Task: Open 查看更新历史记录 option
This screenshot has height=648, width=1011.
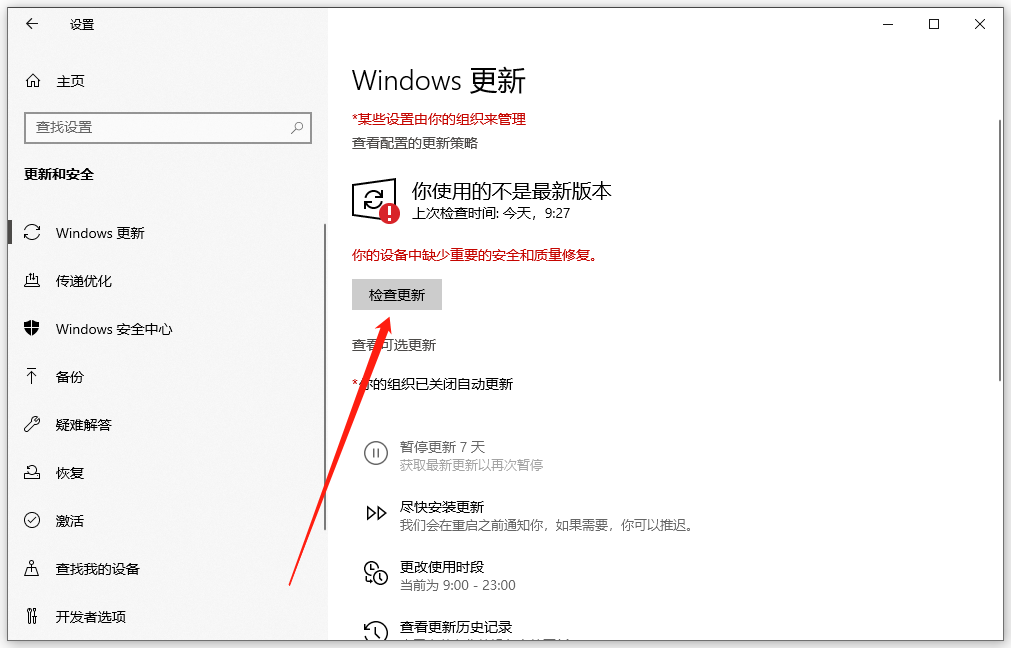Action: (x=456, y=627)
